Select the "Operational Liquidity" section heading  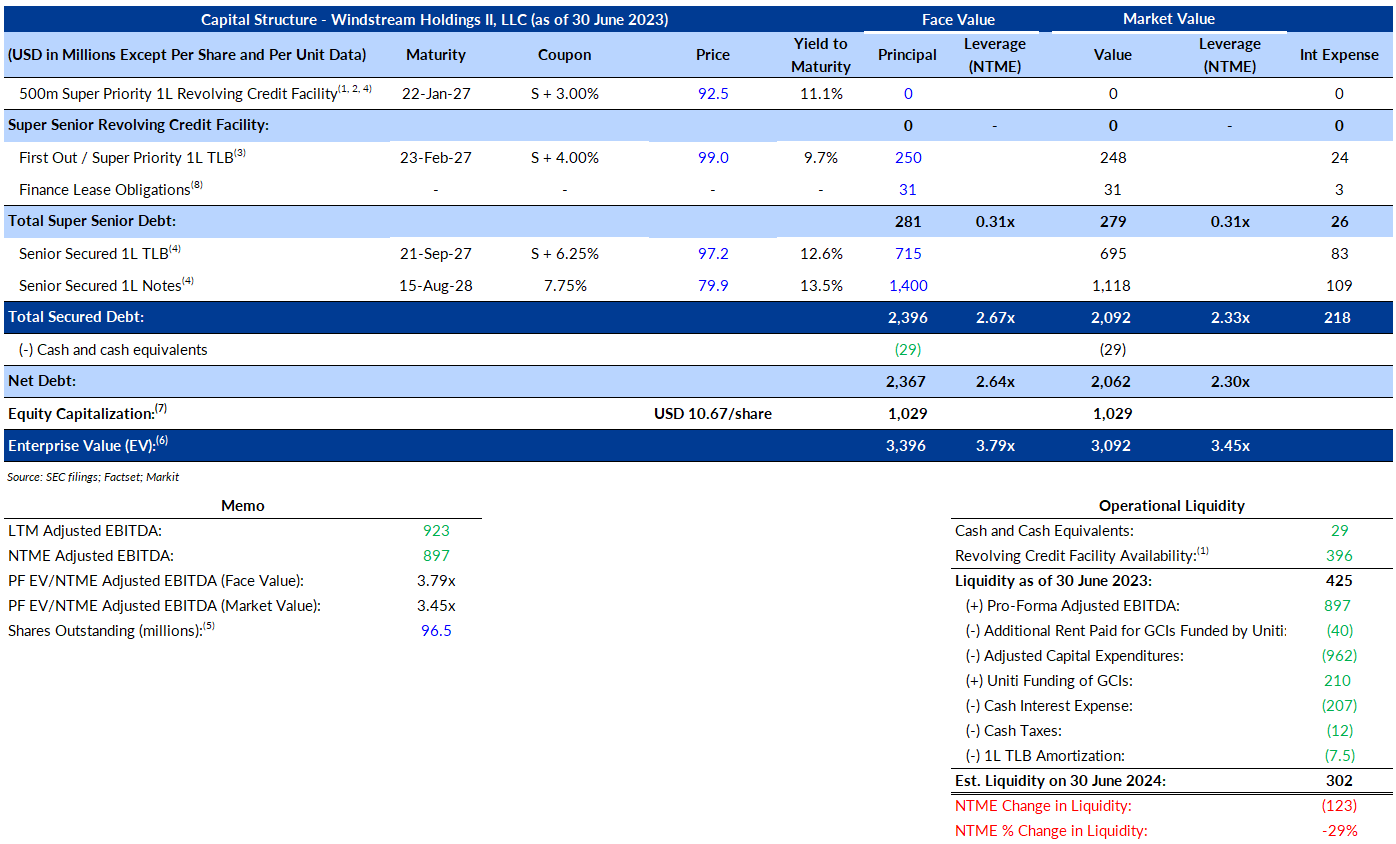click(x=1172, y=506)
